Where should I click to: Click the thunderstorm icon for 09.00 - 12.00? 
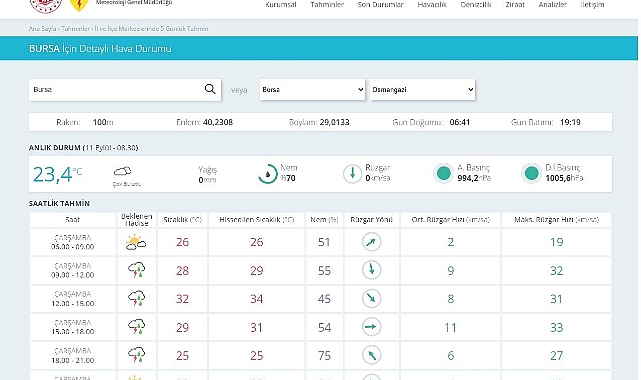136,270
